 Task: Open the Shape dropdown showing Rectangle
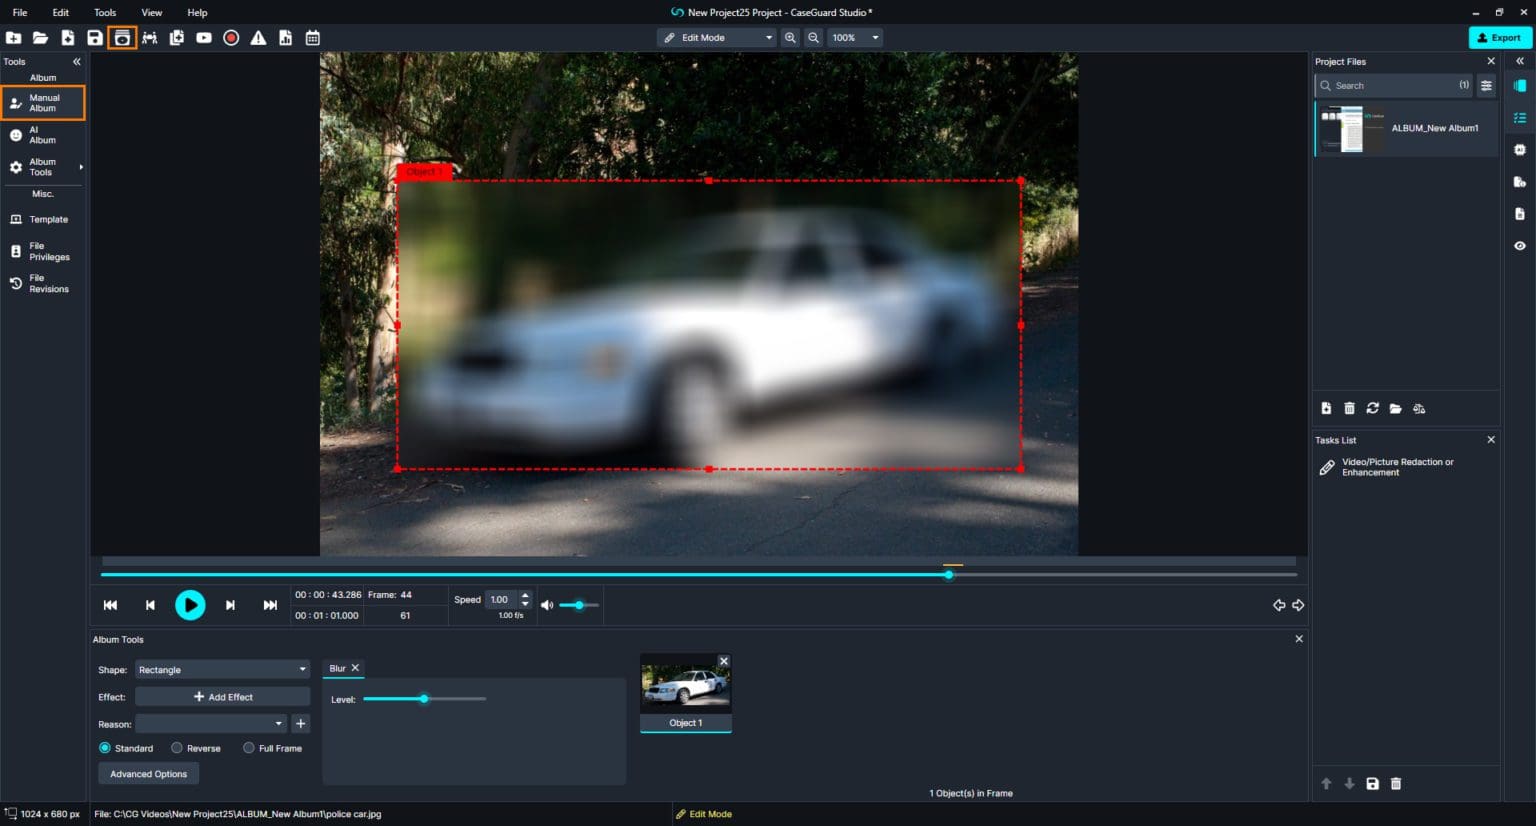pos(221,669)
